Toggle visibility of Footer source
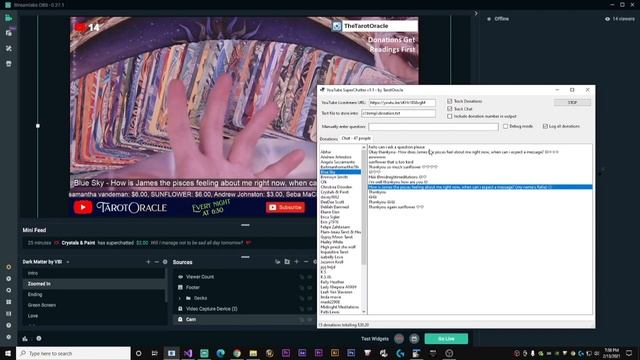The image size is (640, 360). (x=309, y=287)
